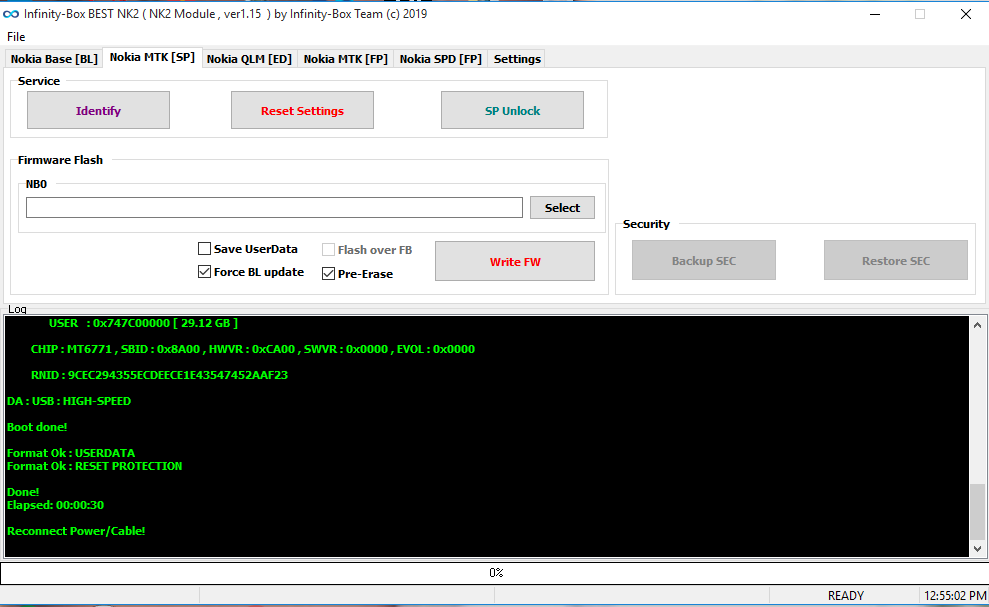The height and width of the screenshot is (607, 989).
Task: Click the log scrollbar up arrow
Action: pos(977,325)
